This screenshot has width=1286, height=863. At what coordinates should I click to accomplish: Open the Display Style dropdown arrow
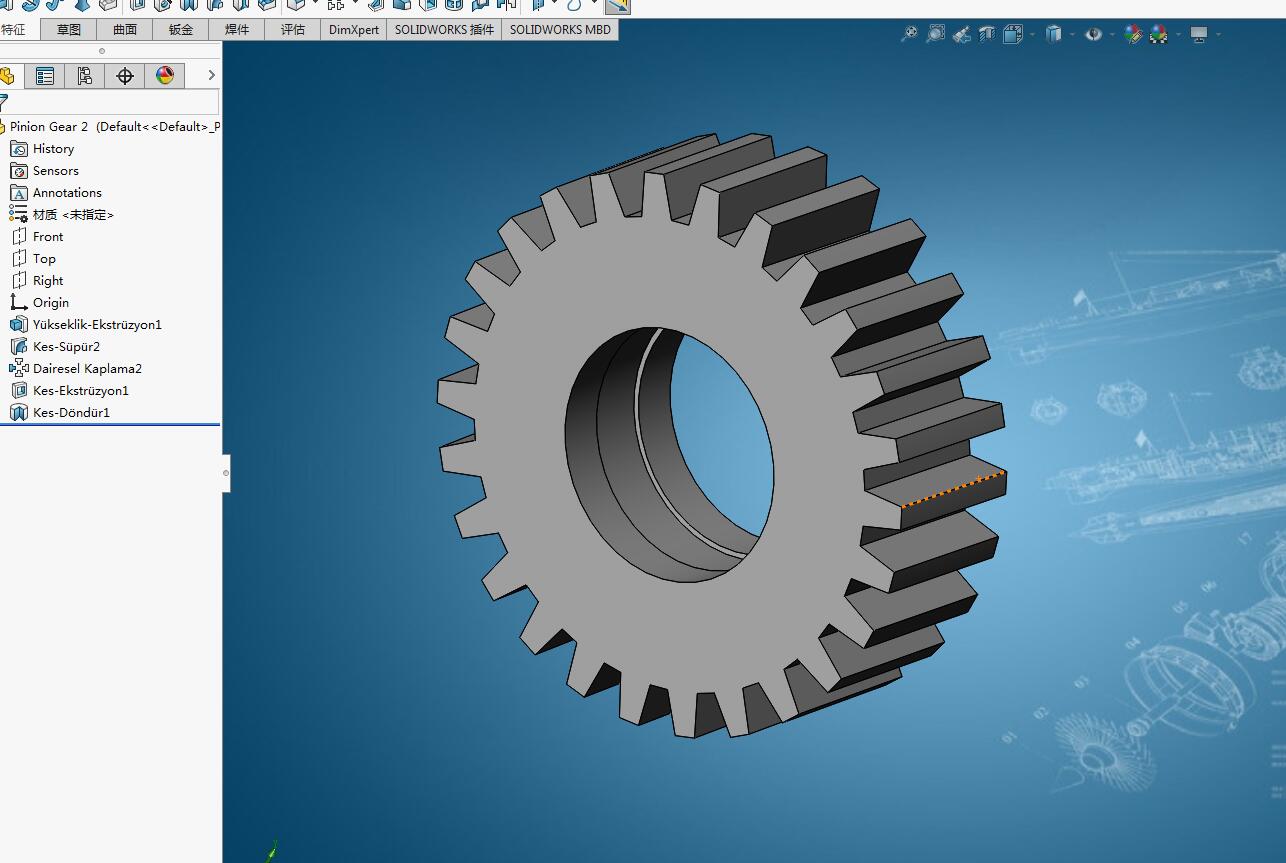(x=1071, y=34)
